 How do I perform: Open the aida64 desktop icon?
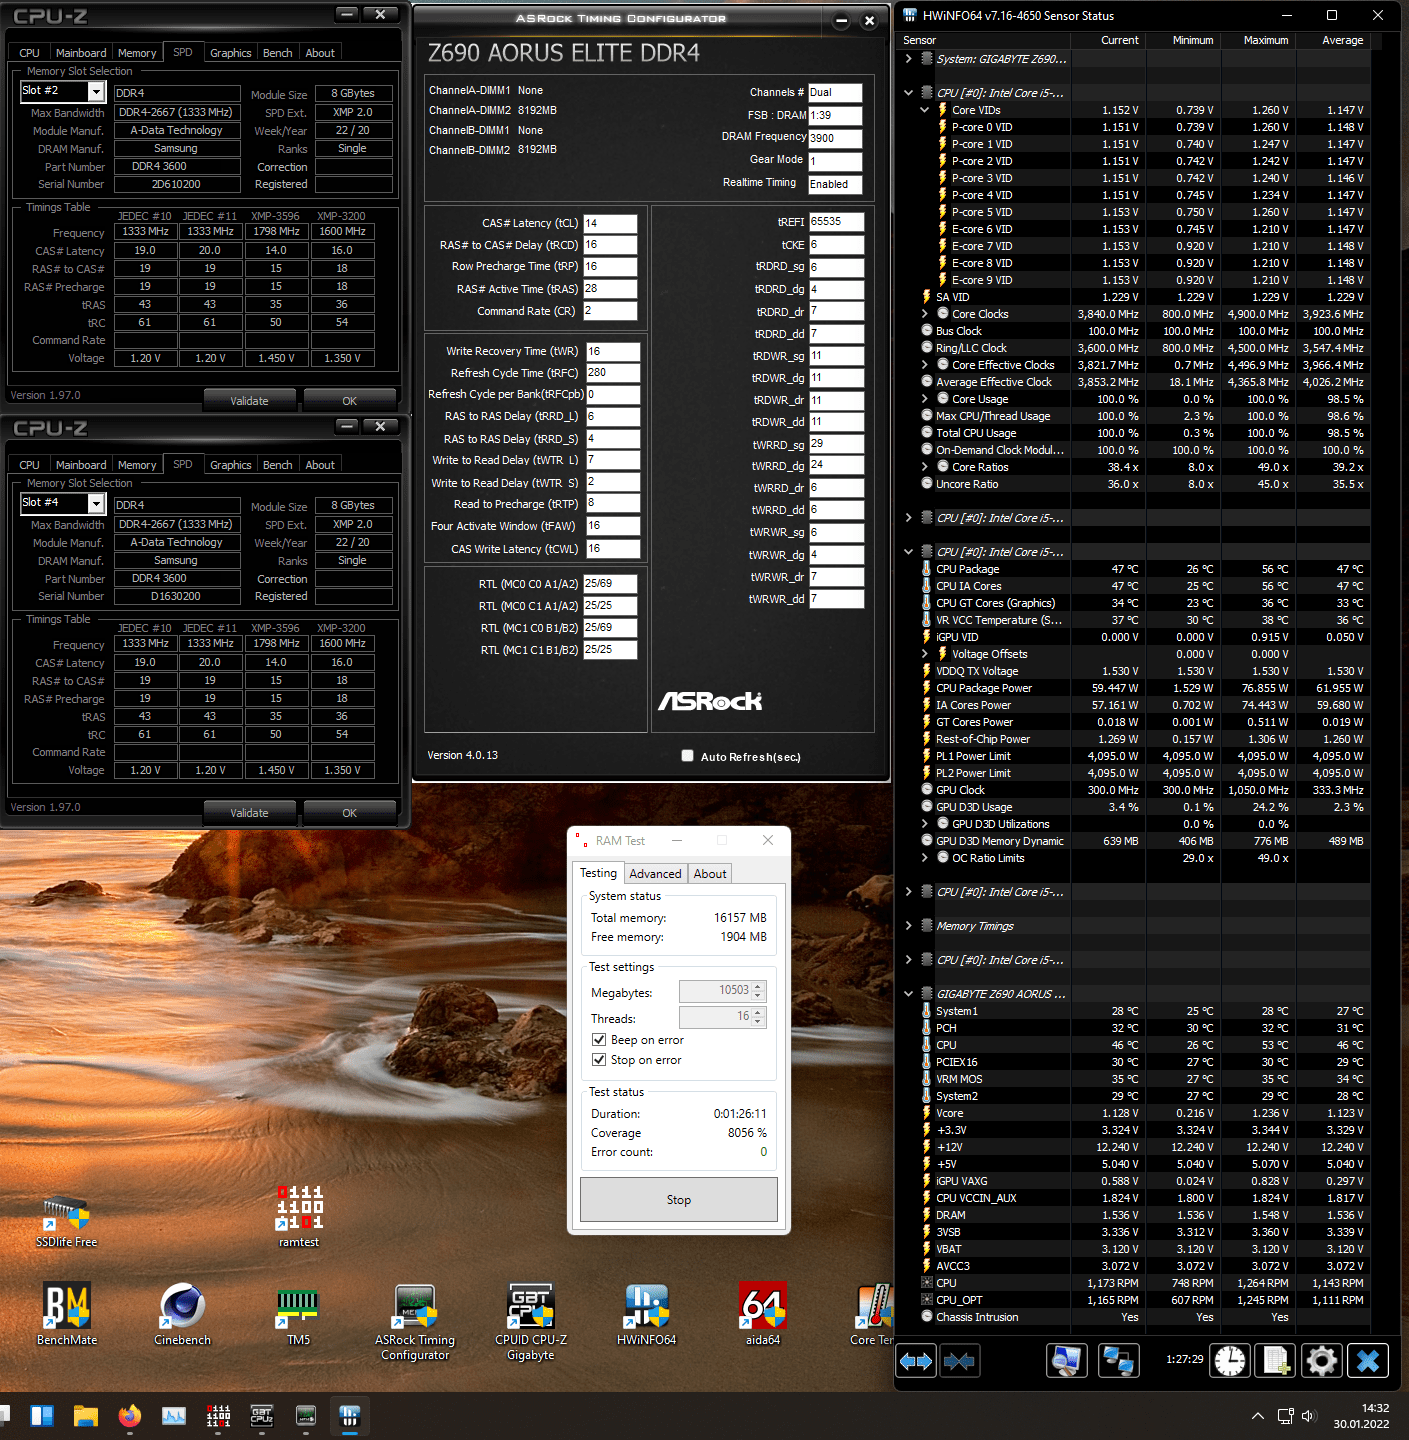(x=762, y=1314)
